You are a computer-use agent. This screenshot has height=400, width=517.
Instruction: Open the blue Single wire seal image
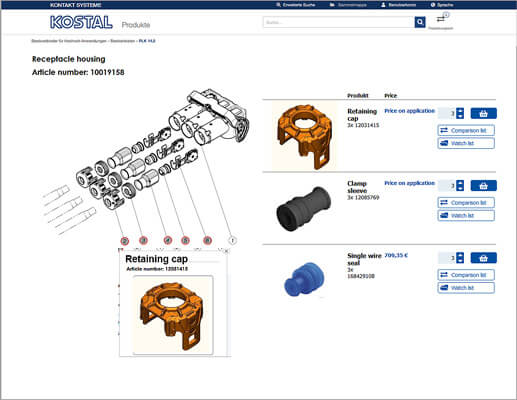coord(304,279)
